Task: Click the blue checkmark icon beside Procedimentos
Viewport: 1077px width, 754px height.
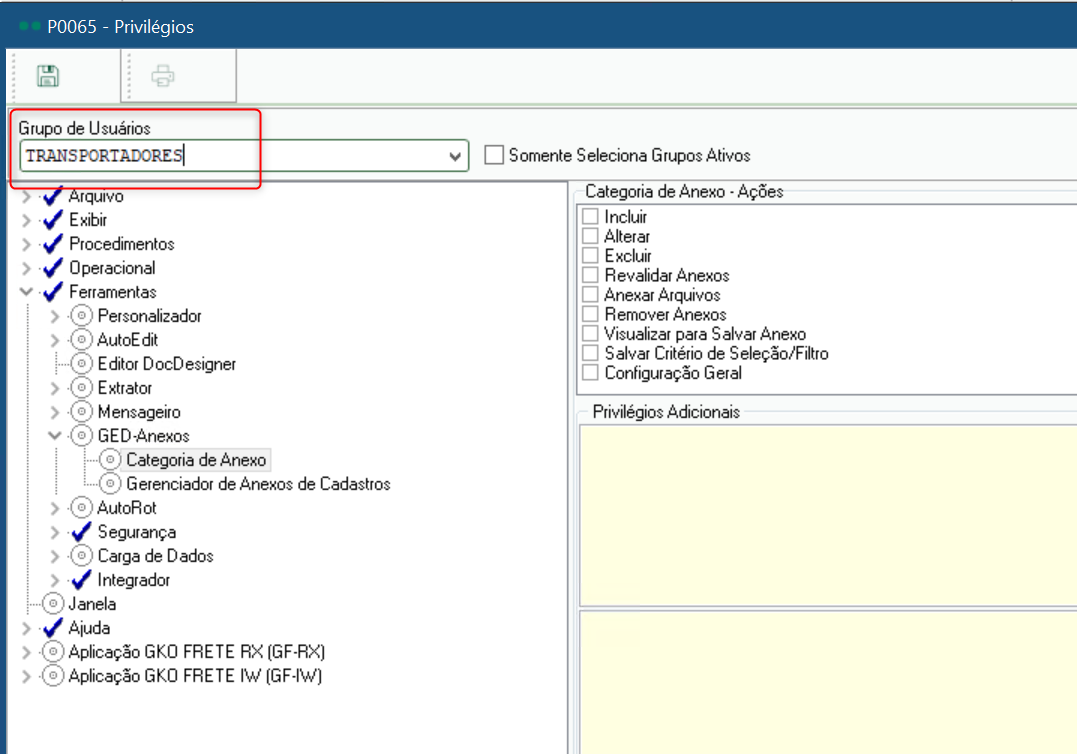Action: (53, 244)
